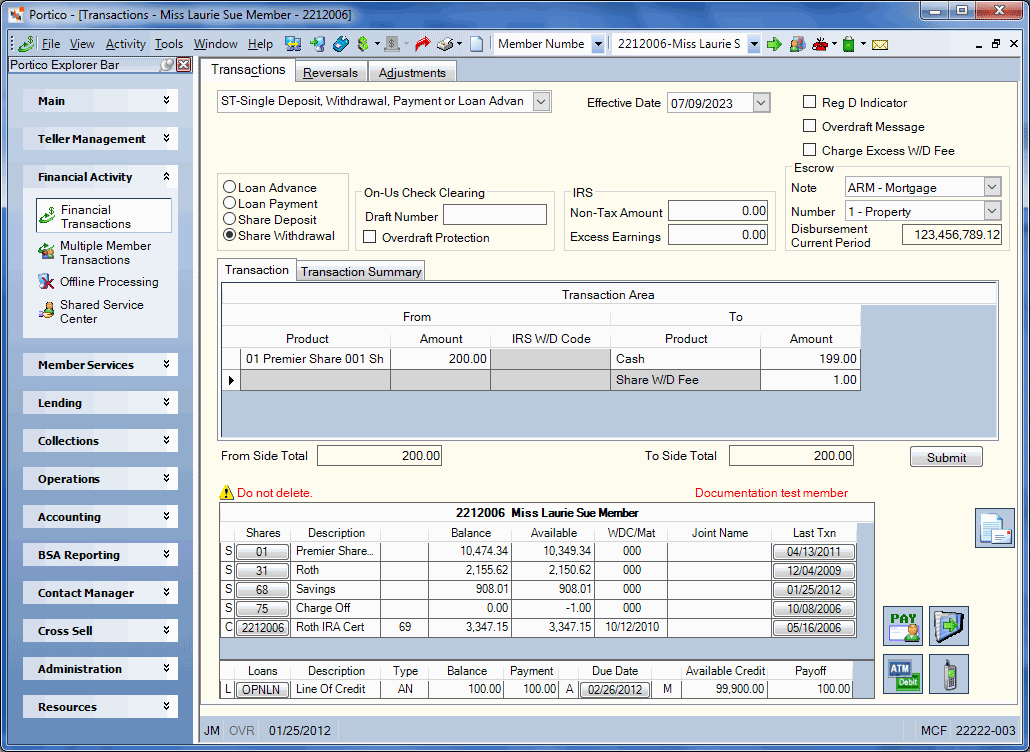Switch to the Adjustments tab

tap(412, 72)
